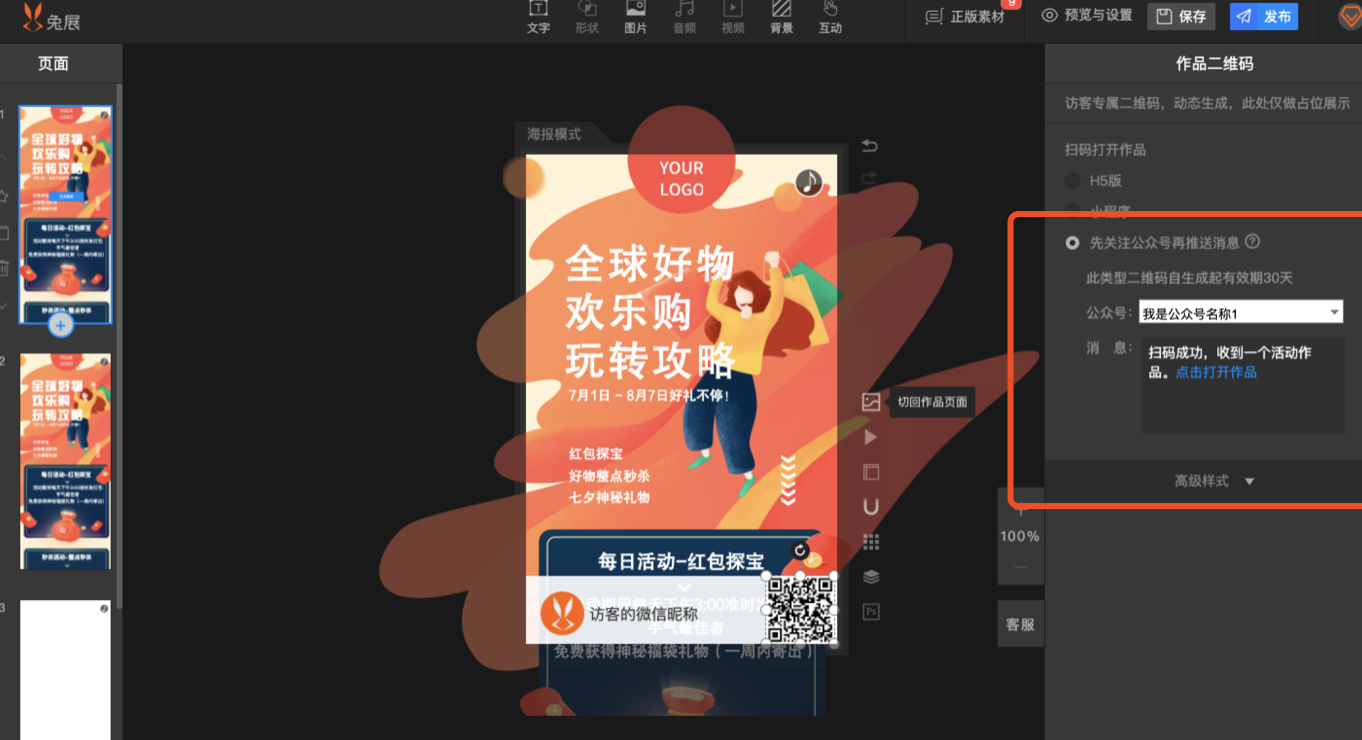This screenshot has width=1362, height=740.
Task: Select page 1 thumbnail
Action: click(66, 215)
